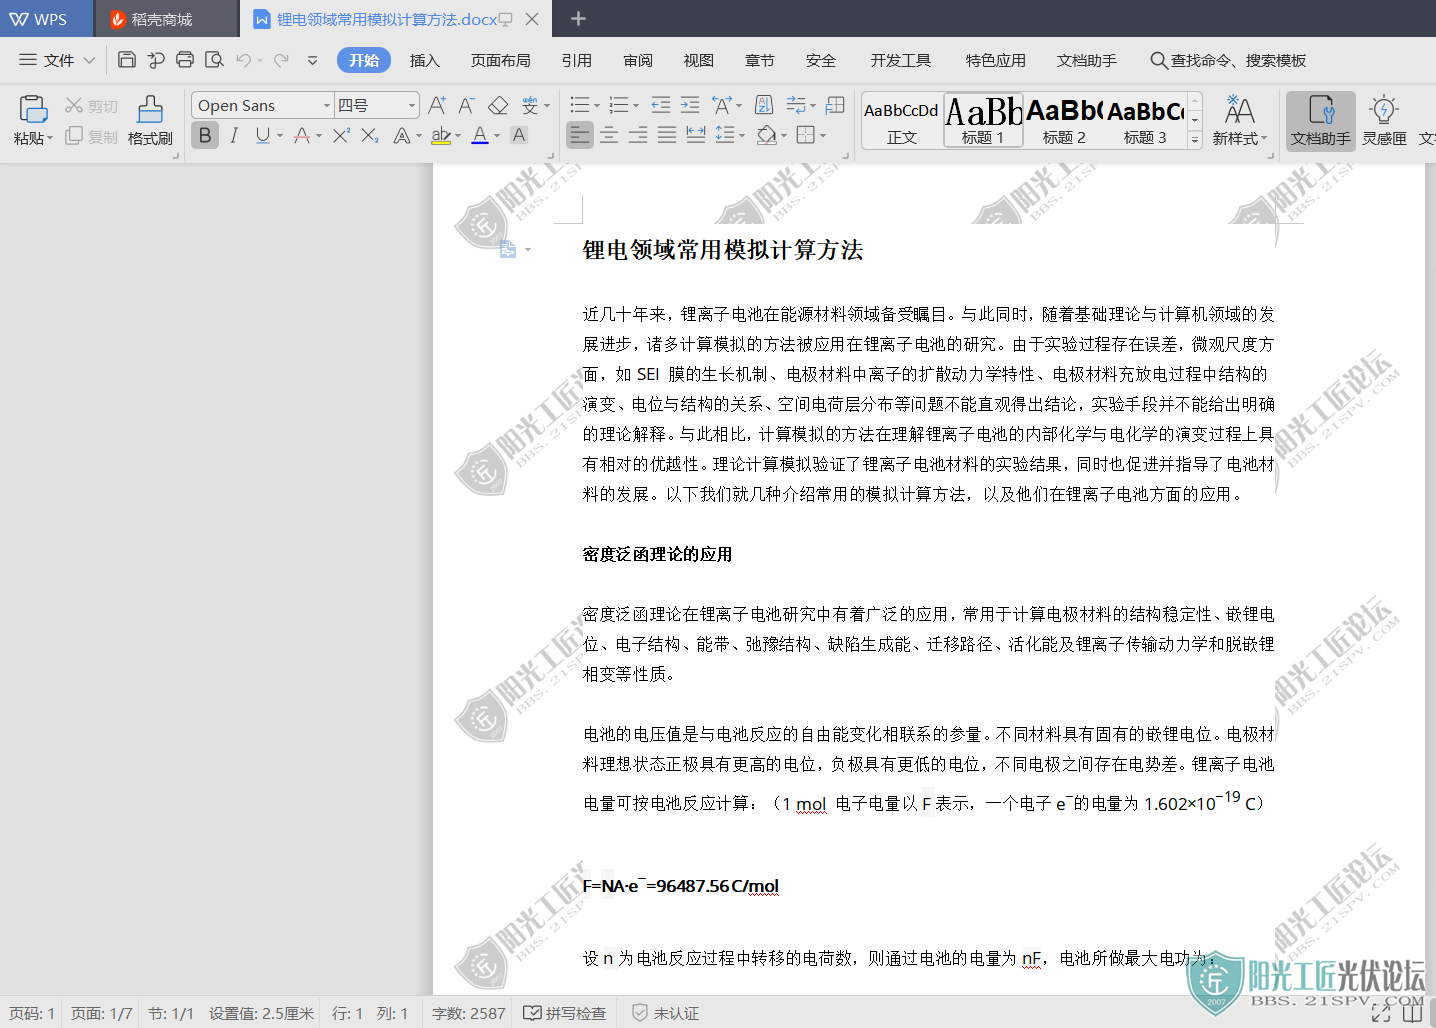Select the Format Painter (格式刷) tool
Viewport: 1436px width, 1028px height.
[x=150, y=120]
